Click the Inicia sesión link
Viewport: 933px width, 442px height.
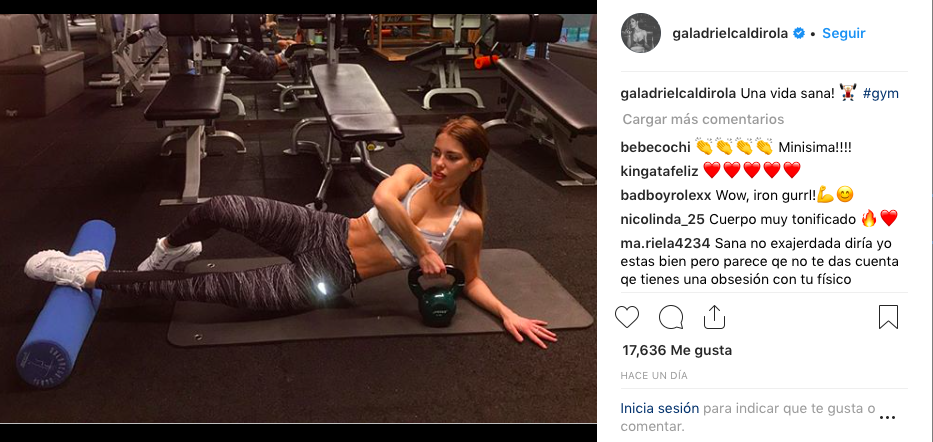coord(659,409)
